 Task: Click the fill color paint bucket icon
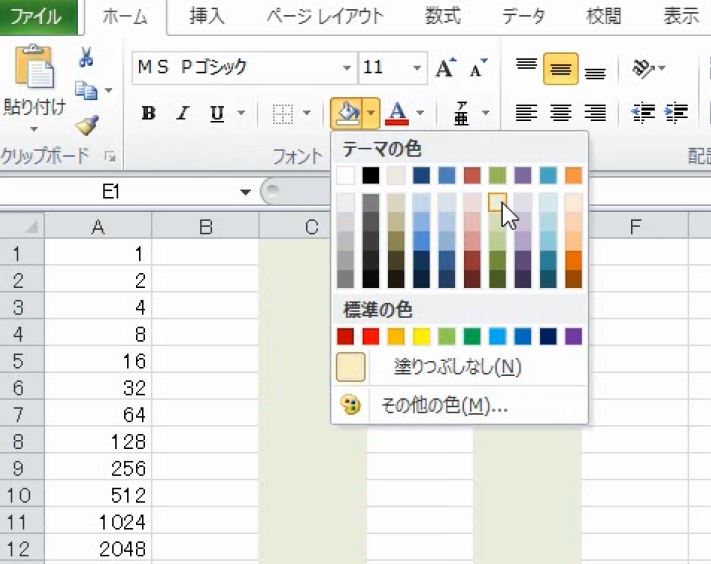coord(347,113)
